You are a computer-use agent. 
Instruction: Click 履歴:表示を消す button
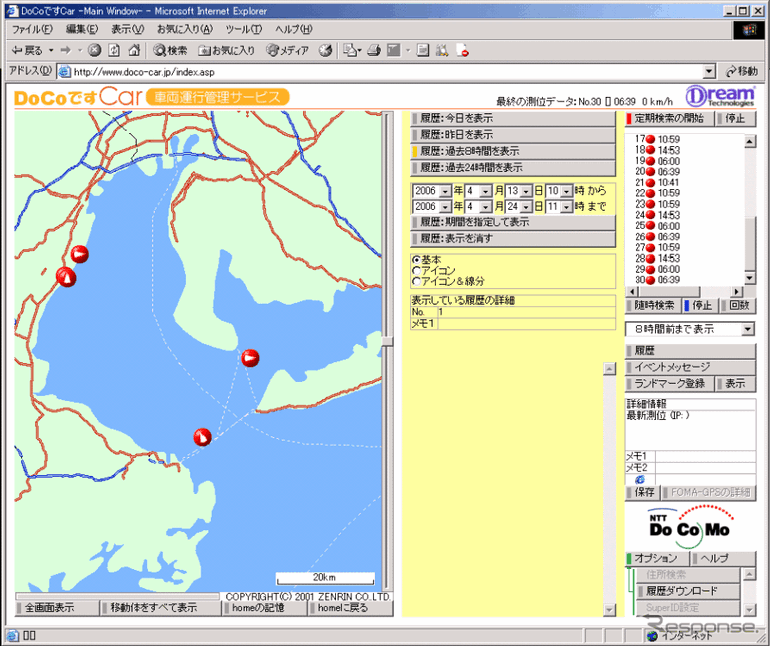coord(513,239)
